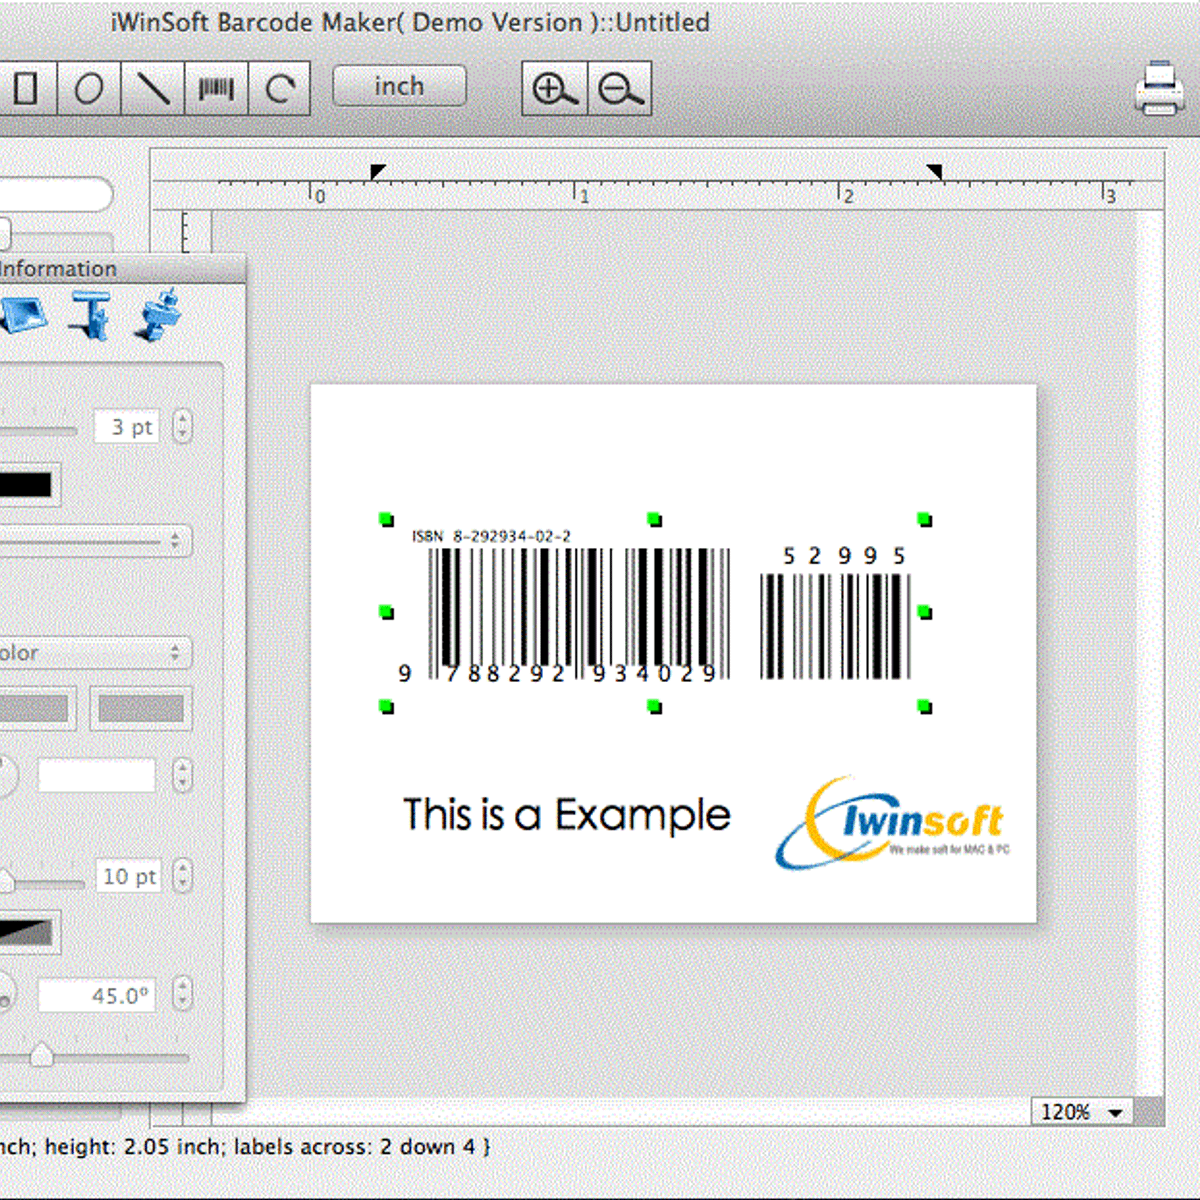Choose the Barcode tool in toolbar

point(216,89)
